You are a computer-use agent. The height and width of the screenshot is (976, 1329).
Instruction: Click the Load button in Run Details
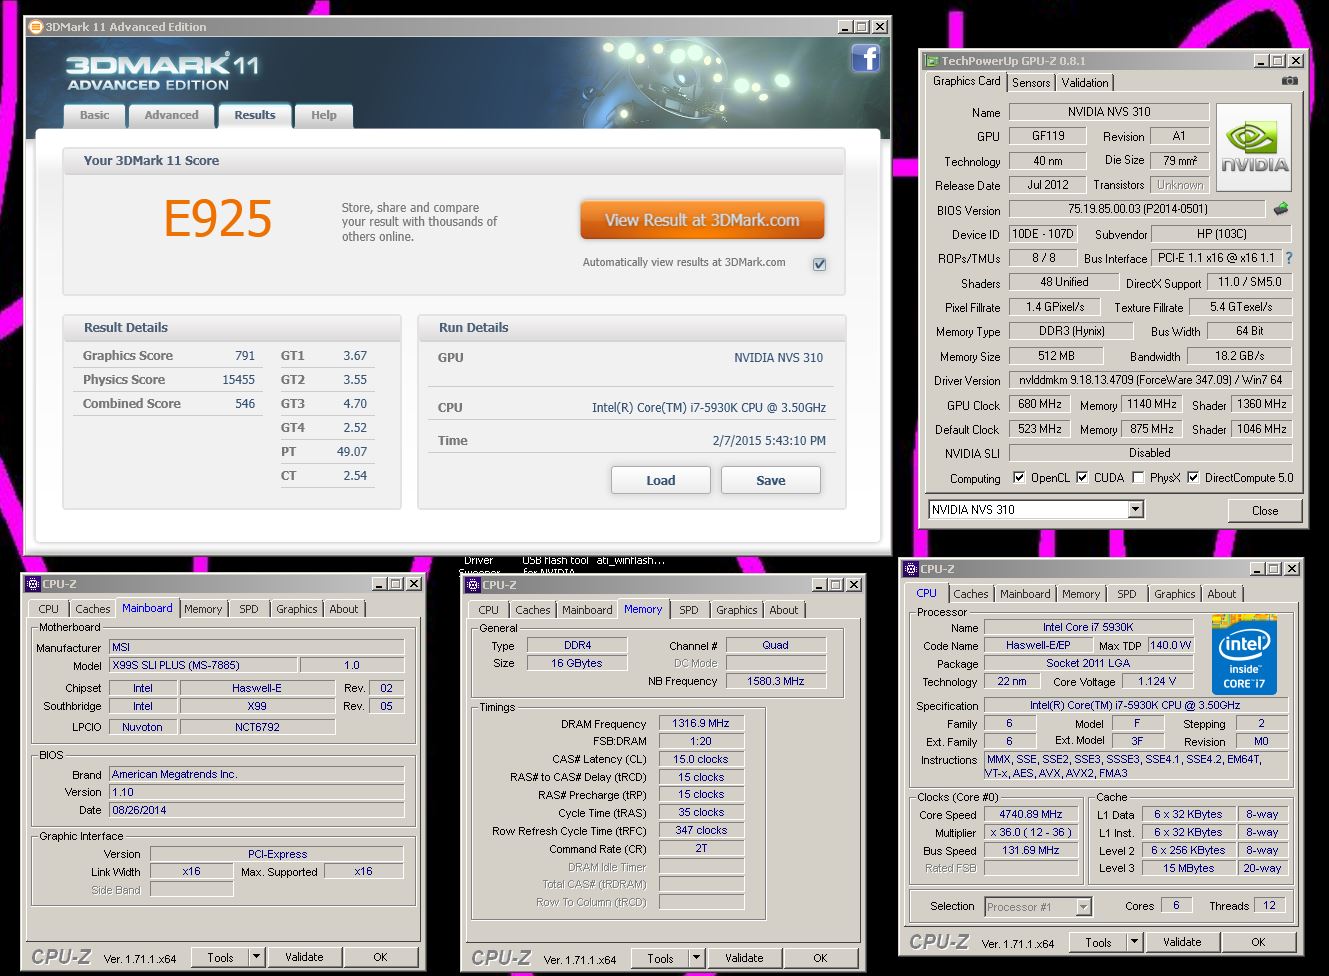[x=660, y=480]
